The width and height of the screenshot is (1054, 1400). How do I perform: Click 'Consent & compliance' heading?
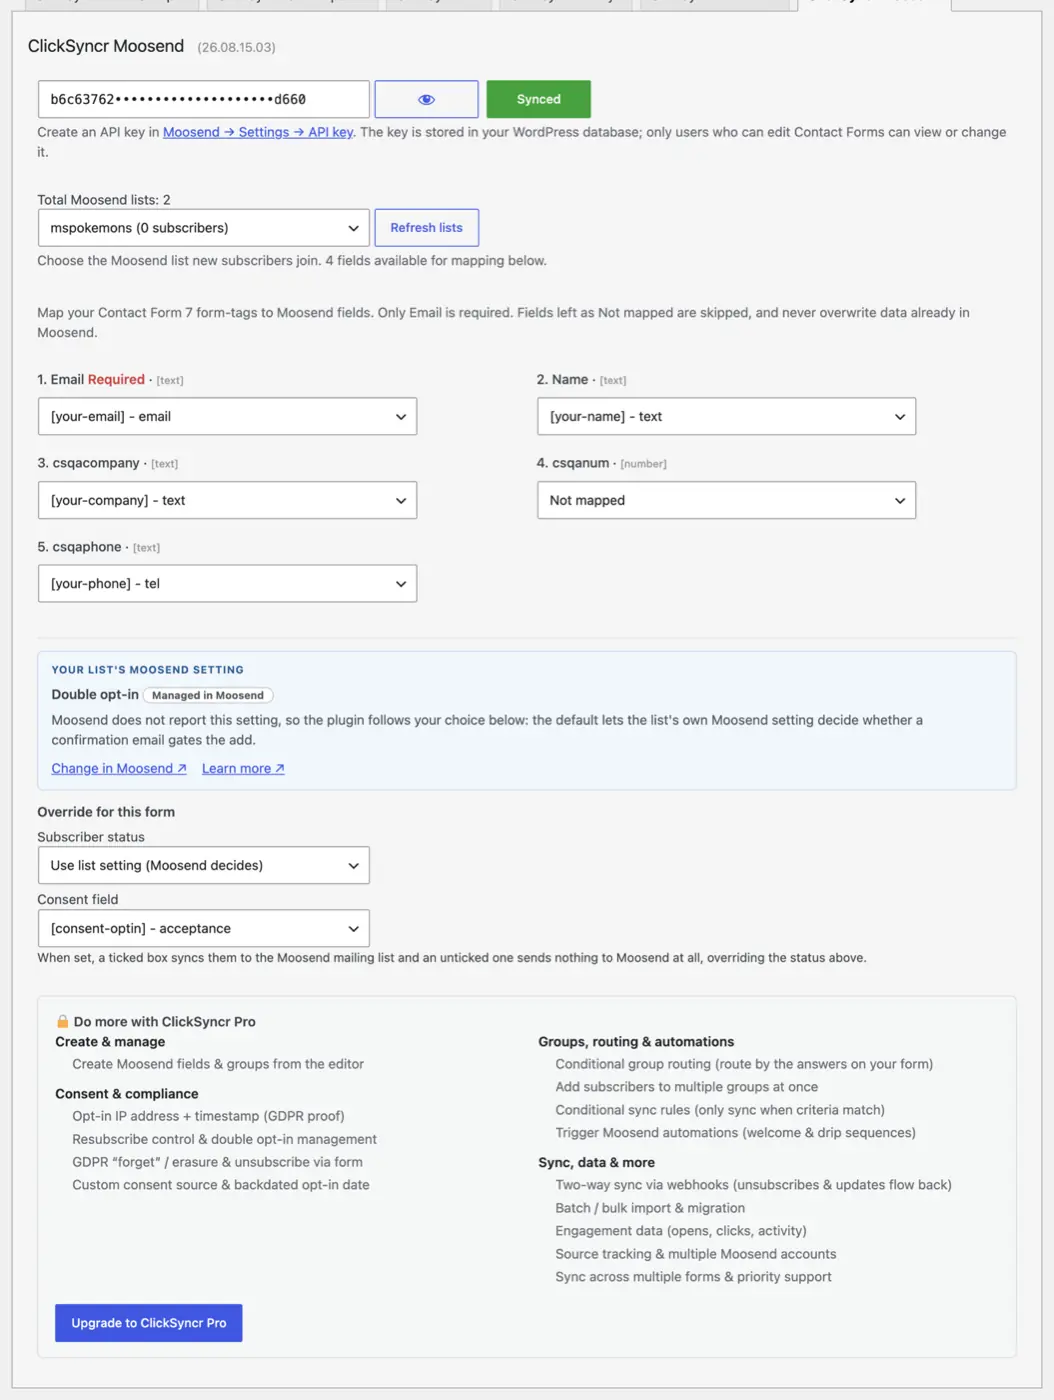click(x=127, y=1094)
